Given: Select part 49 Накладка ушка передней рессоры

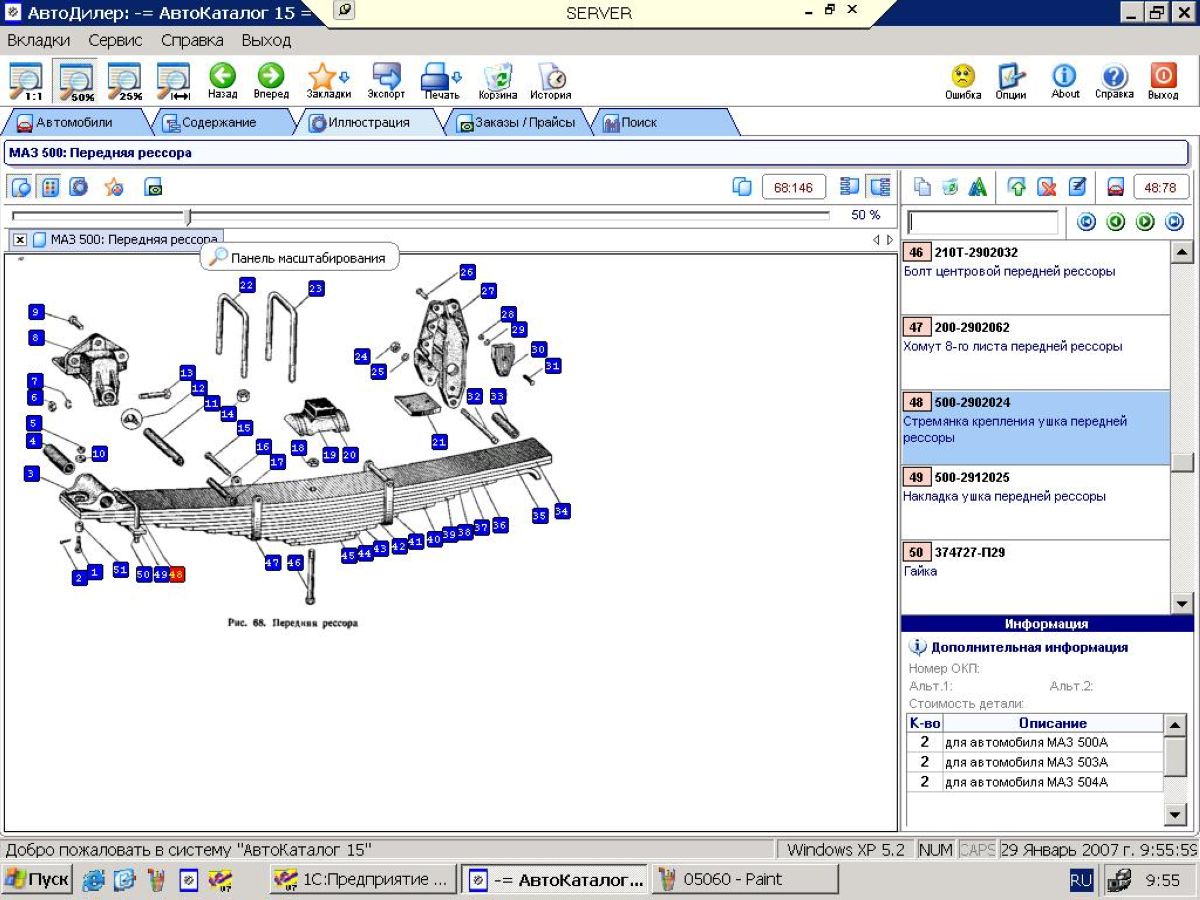Looking at the screenshot, I should click(x=1035, y=503).
